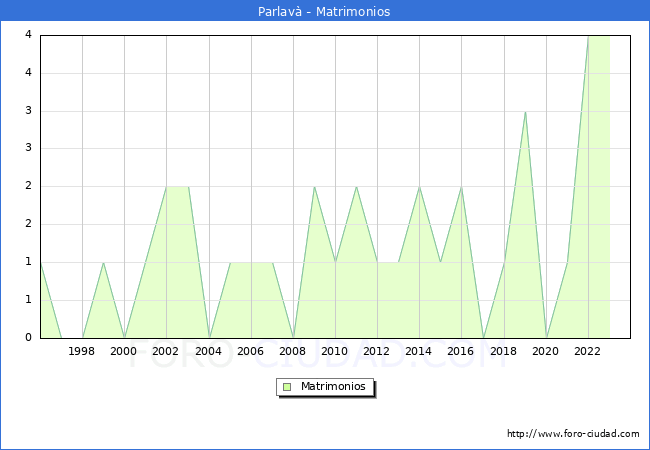Click the 2008 year axis label
650x450 pixels.
click(x=292, y=351)
